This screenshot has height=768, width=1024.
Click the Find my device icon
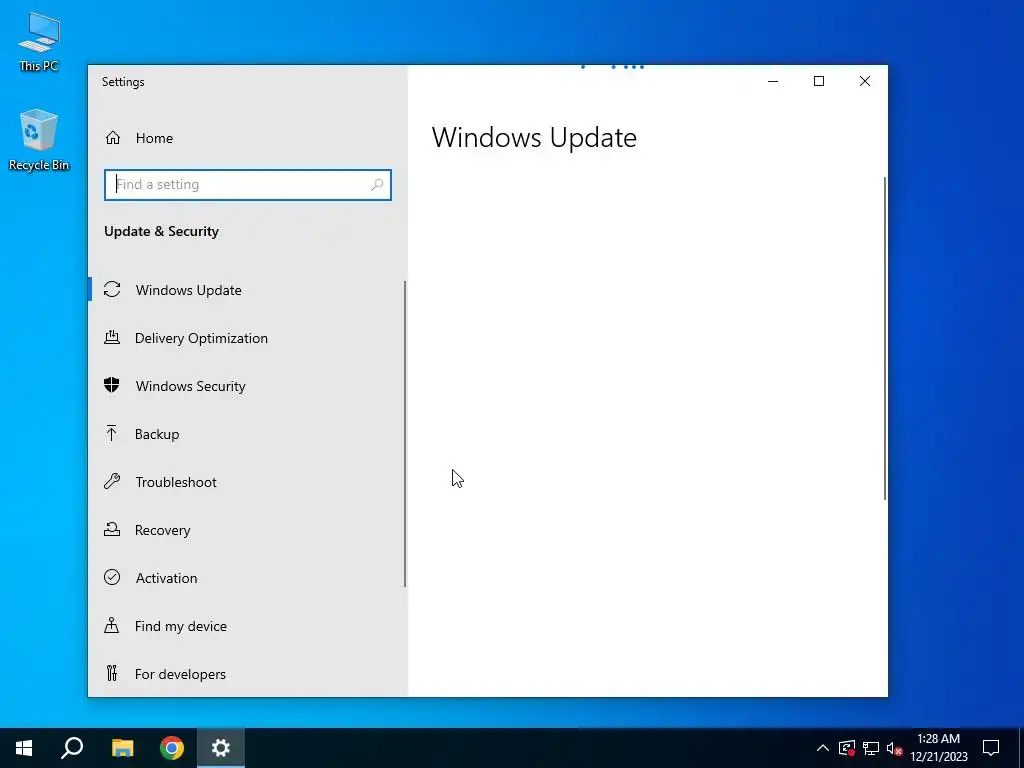pos(112,626)
